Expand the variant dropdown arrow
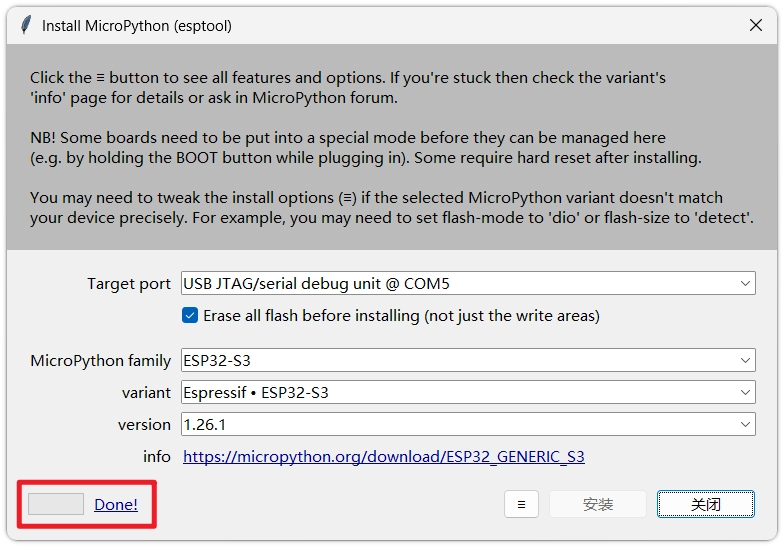784x547 pixels. click(x=746, y=393)
